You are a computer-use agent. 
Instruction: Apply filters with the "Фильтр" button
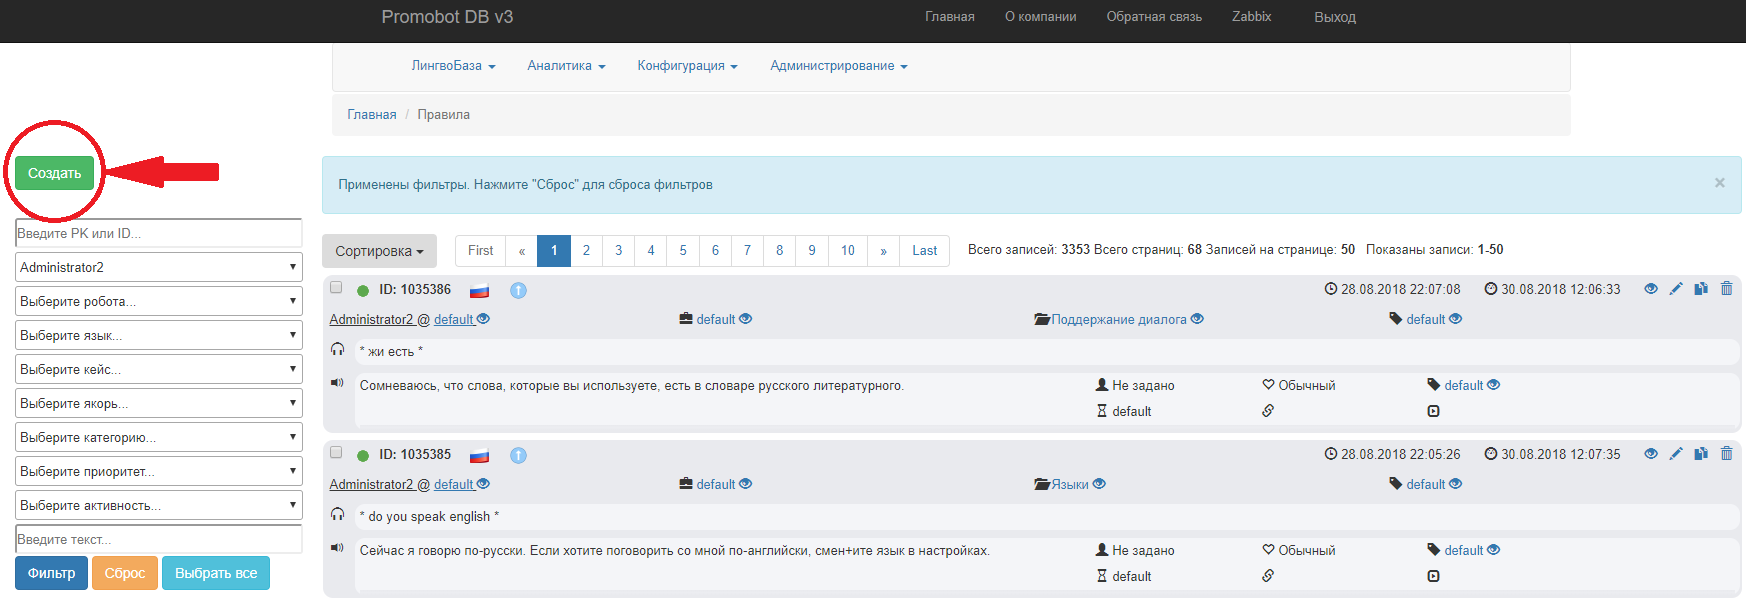[51, 573]
